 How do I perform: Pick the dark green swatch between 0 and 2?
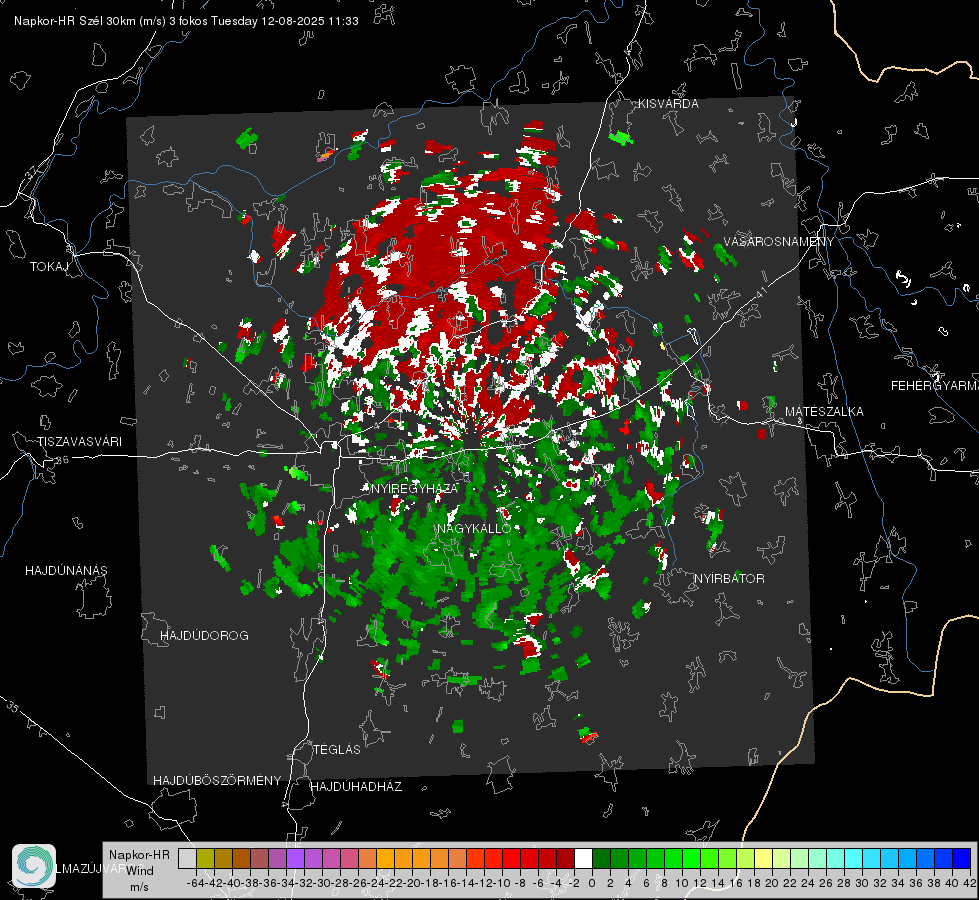(601, 859)
